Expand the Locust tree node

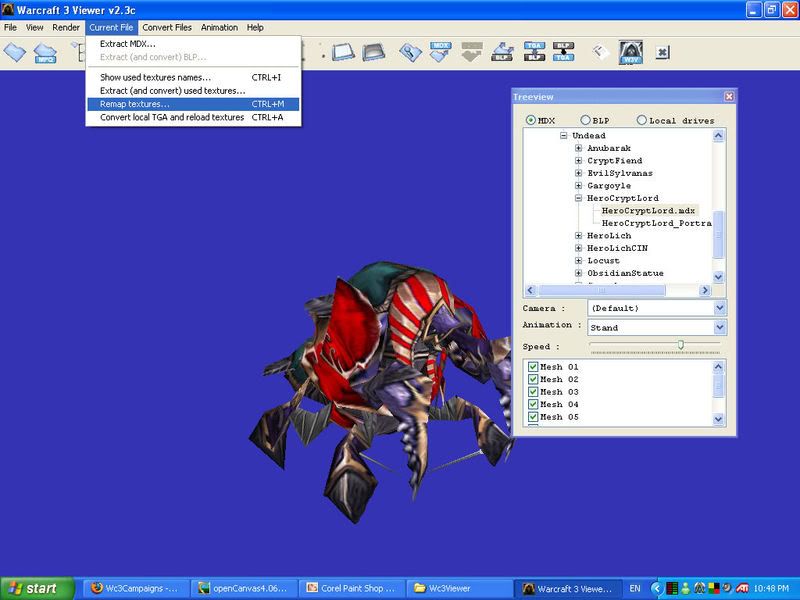pyautogui.click(x=579, y=261)
